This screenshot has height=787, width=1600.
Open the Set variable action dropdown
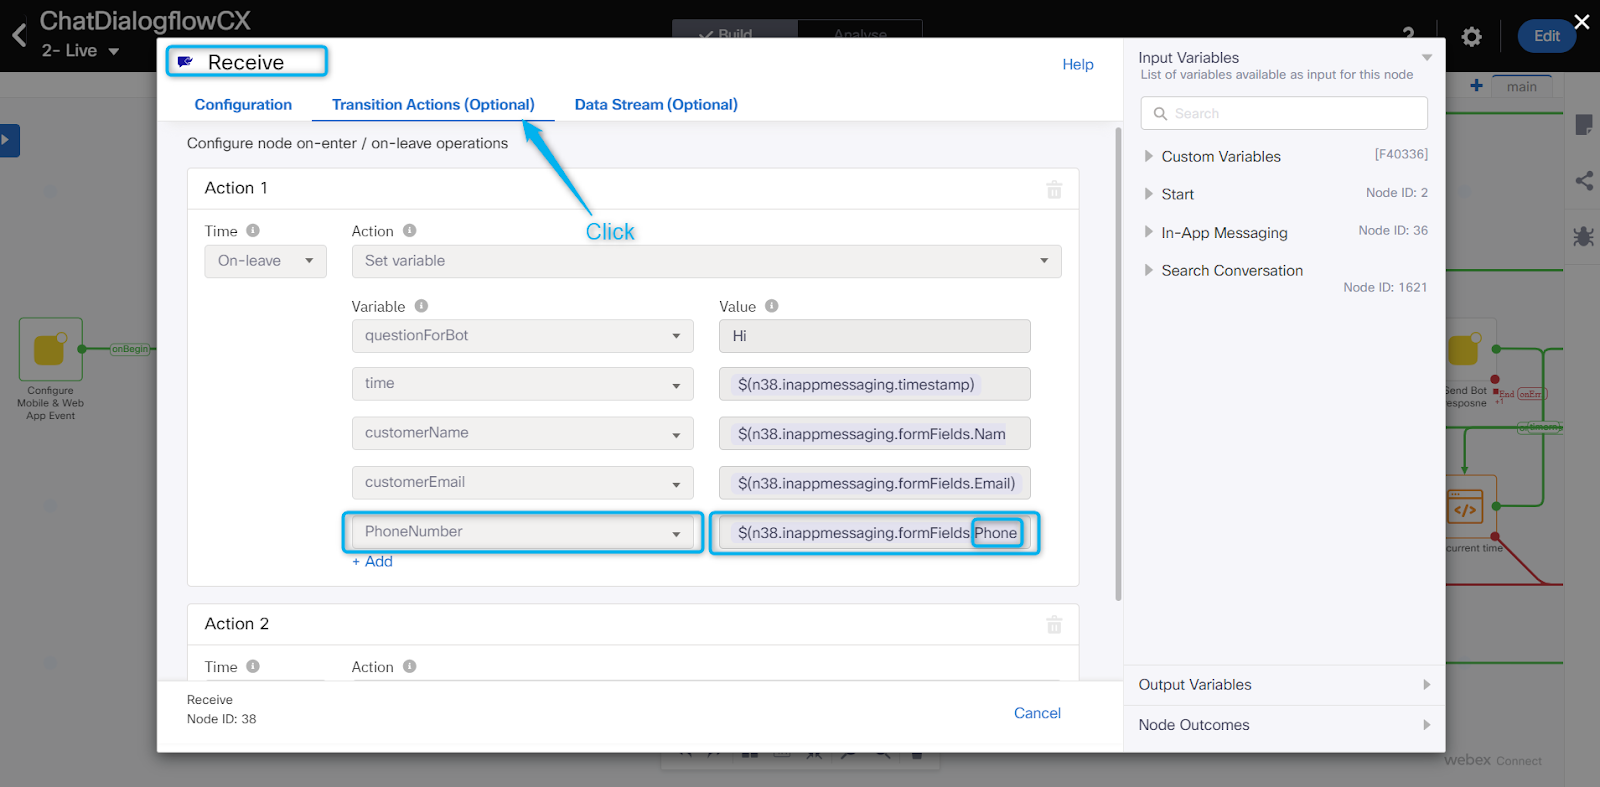[x=706, y=261]
